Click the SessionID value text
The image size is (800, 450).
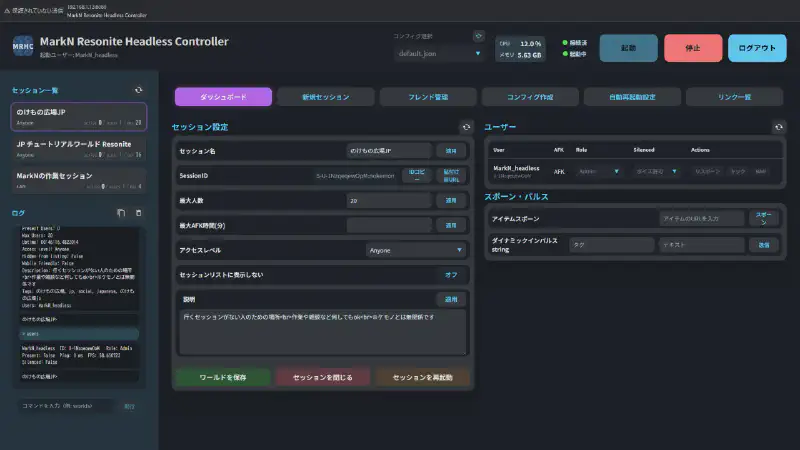[355, 176]
